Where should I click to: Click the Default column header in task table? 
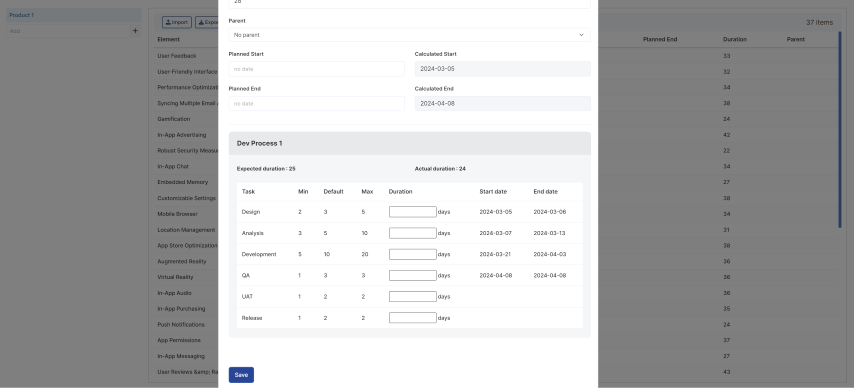(x=333, y=192)
